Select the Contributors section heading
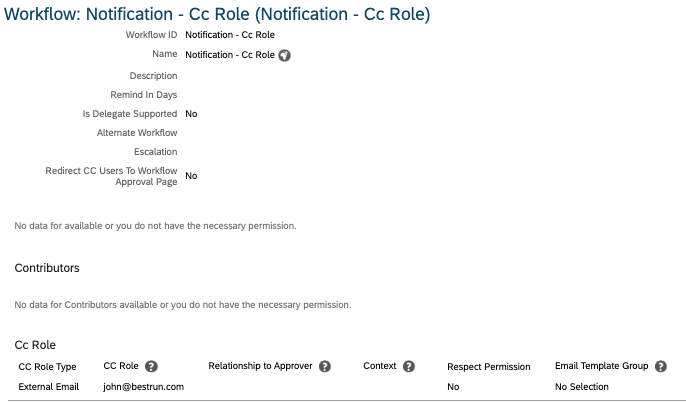The height and width of the screenshot is (403, 686). click(47, 268)
